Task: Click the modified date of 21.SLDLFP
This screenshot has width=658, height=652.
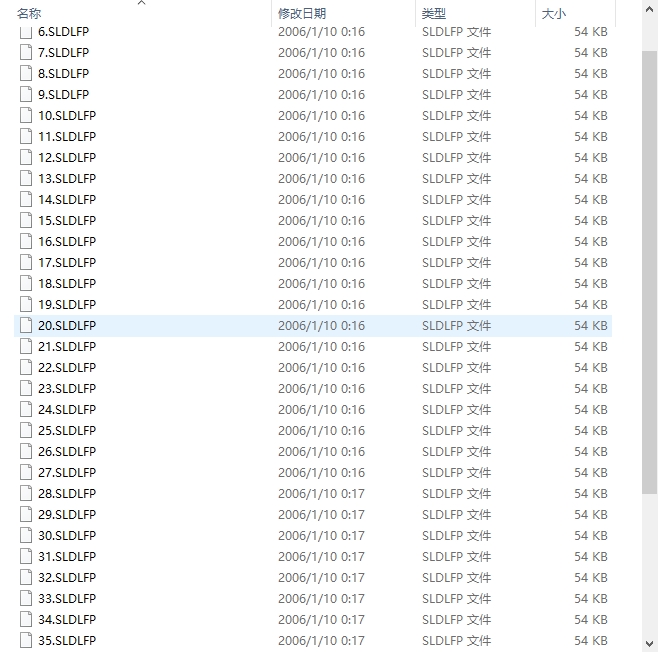Action: pos(321,346)
